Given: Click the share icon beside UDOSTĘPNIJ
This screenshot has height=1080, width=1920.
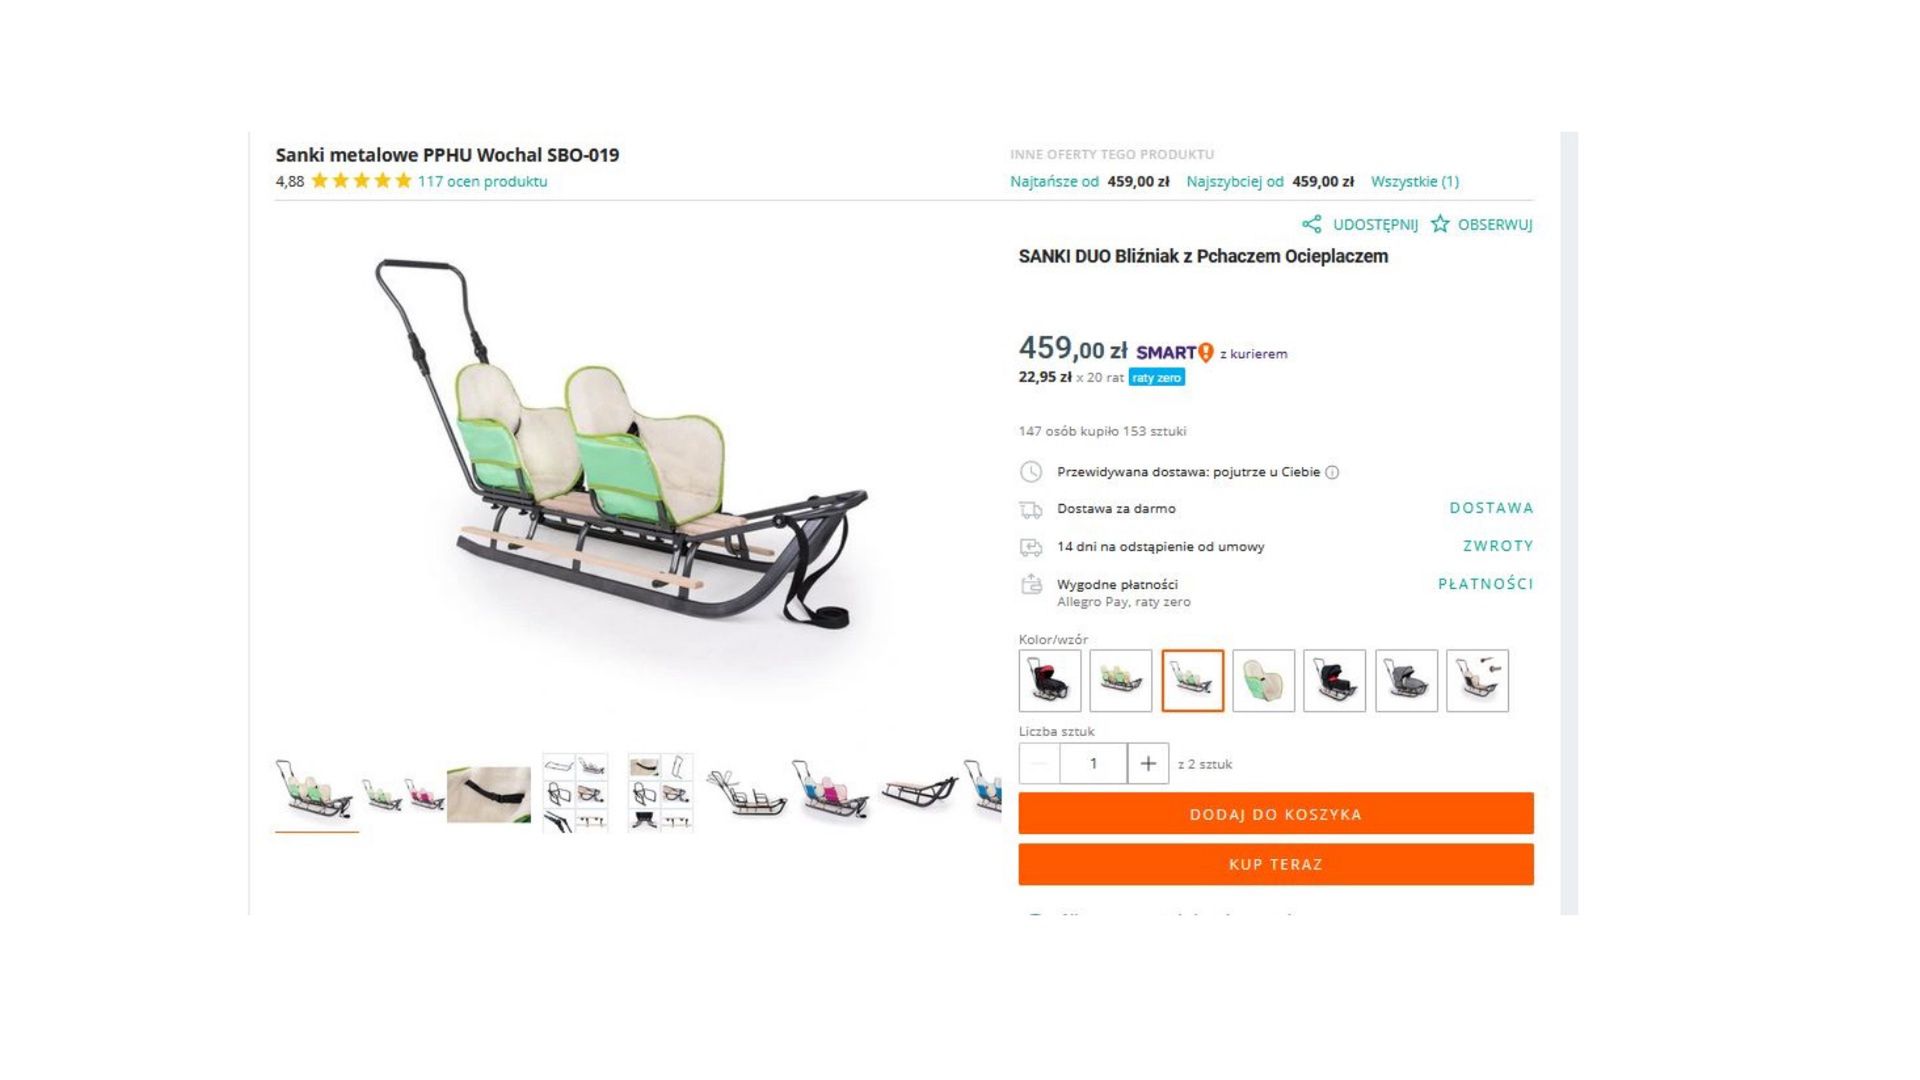Looking at the screenshot, I should (x=1311, y=224).
